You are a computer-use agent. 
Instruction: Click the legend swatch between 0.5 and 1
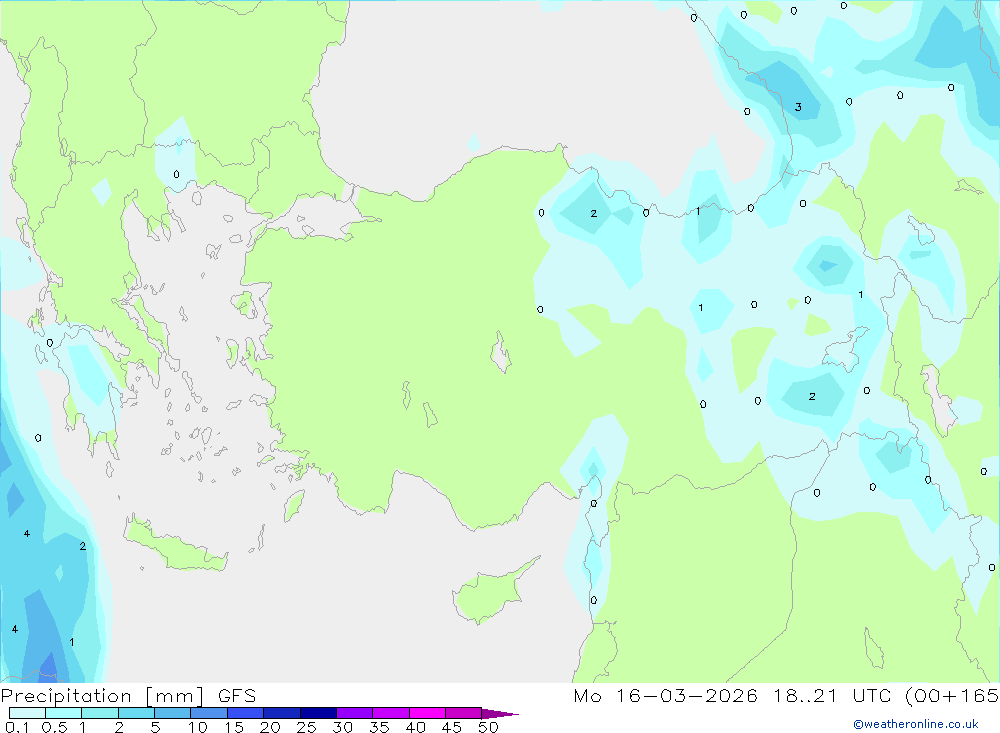coord(63,713)
